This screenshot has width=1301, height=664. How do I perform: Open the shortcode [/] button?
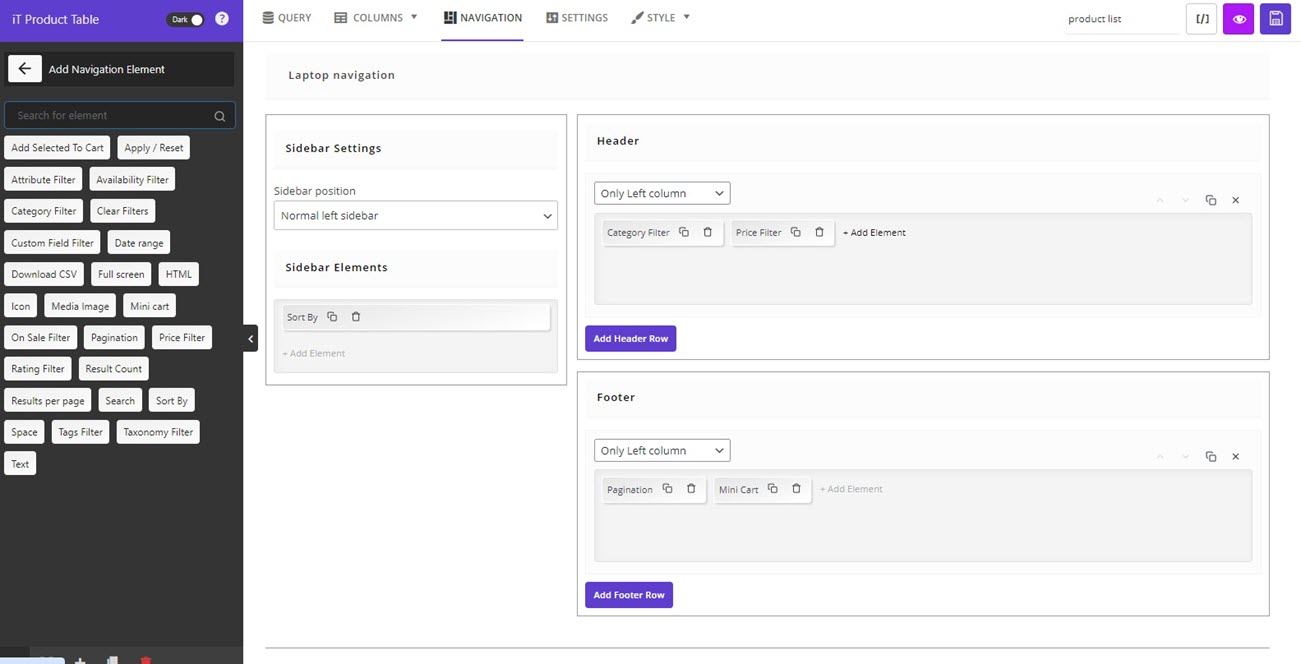(x=1201, y=19)
